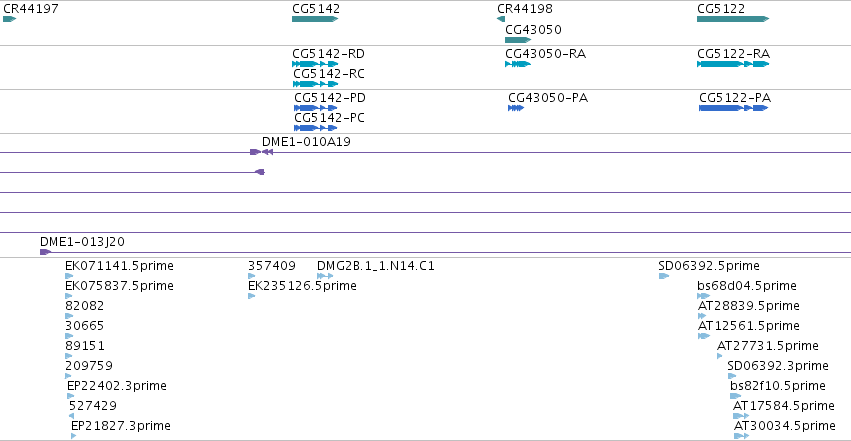Select the CG5142-RC transcript glyph

[x=315, y=84]
